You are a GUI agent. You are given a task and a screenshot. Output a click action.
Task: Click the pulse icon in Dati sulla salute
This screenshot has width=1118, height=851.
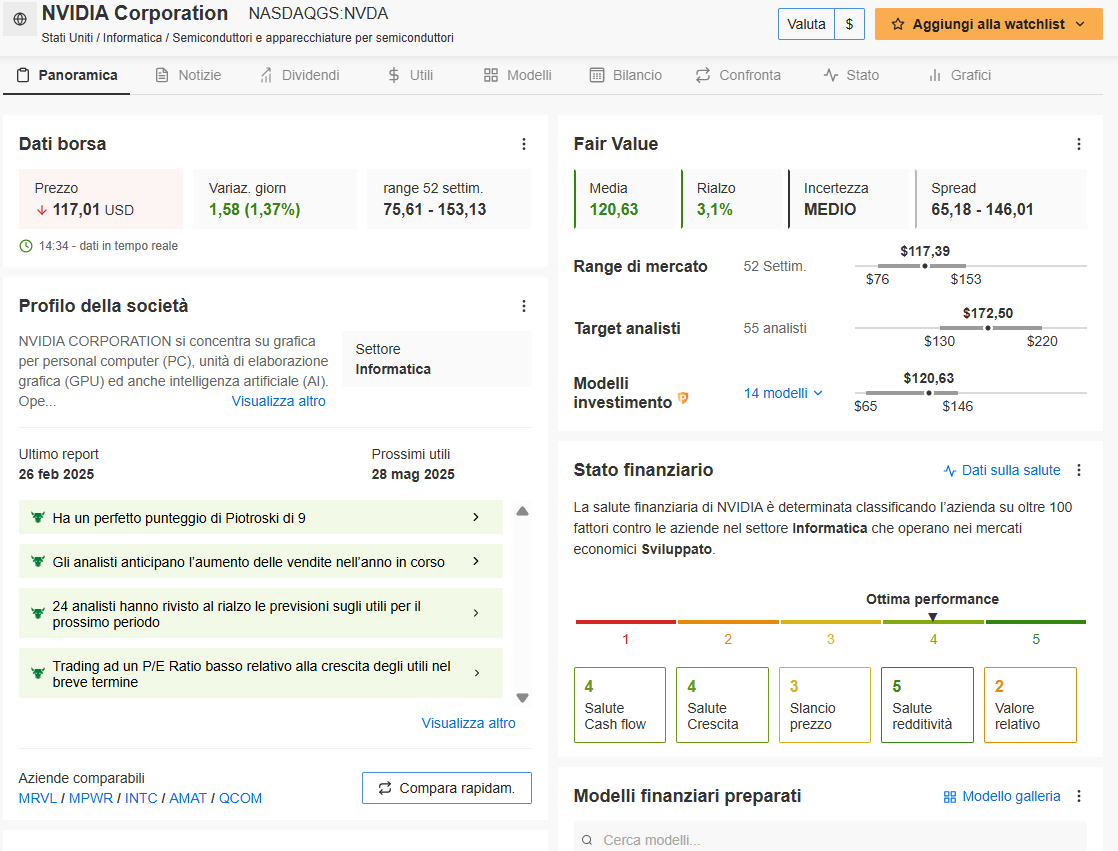(x=950, y=470)
